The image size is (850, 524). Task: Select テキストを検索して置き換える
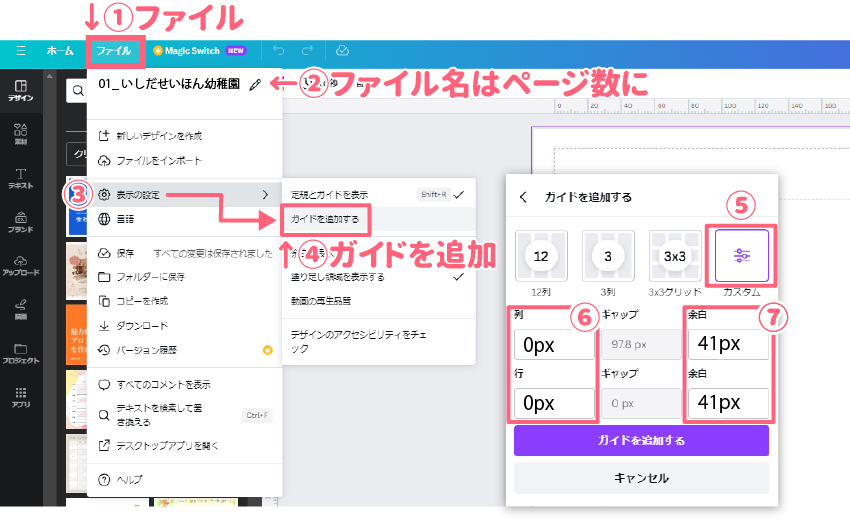pyautogui.click(x=184, y=415)
